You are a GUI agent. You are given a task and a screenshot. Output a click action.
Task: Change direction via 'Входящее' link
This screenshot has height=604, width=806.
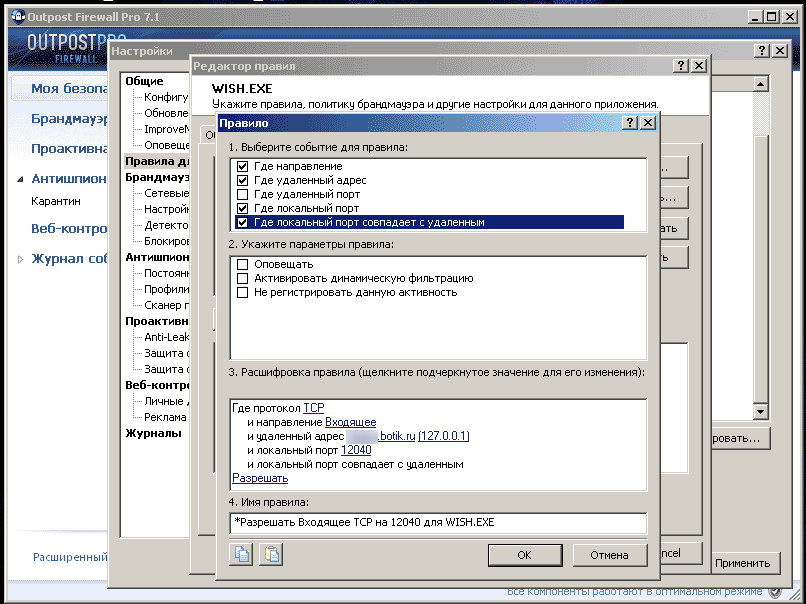tap(351, 422)
